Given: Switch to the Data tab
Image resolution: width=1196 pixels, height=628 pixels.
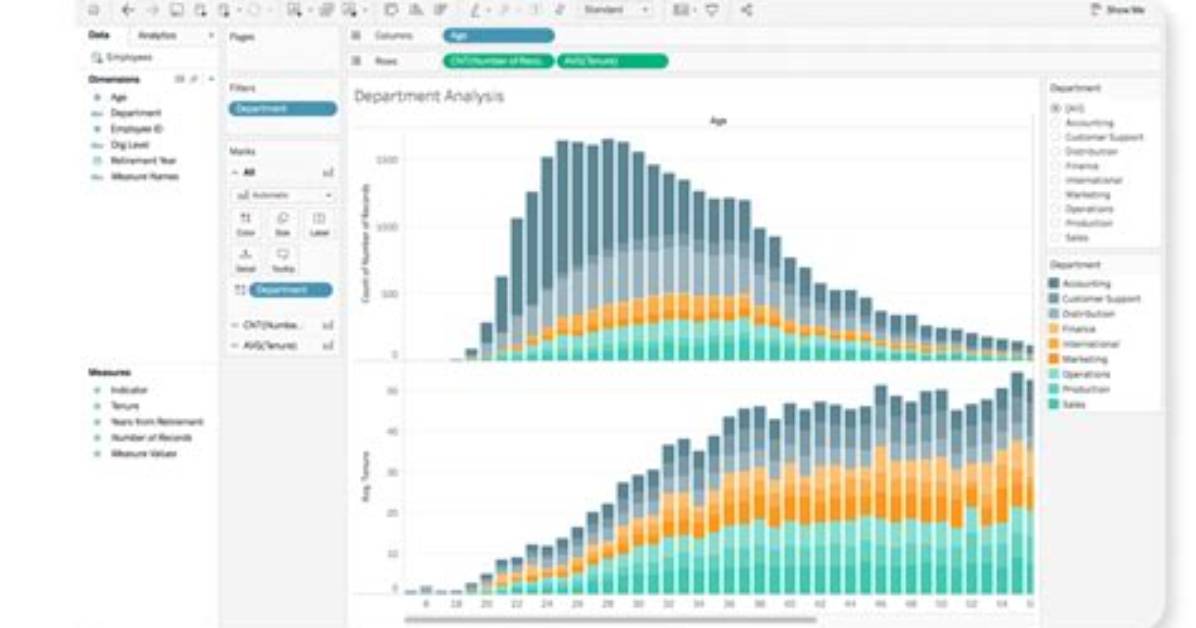Looking at the screenshot, I should (x=98, y=35).
